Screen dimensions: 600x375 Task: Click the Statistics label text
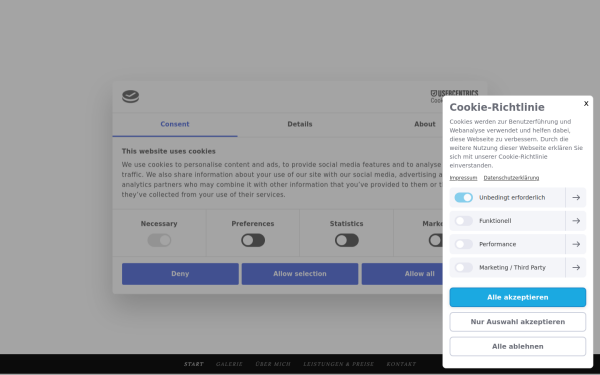click(347, 224)
